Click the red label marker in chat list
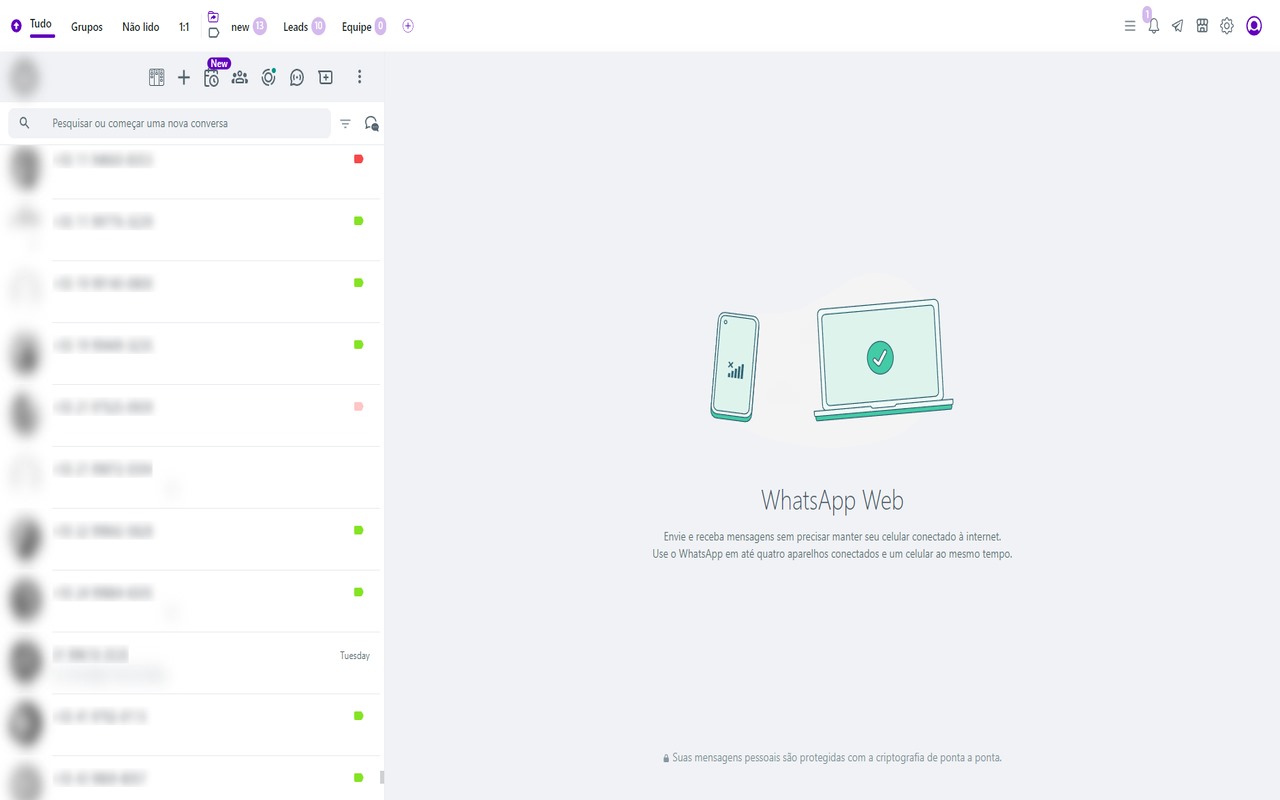Image resolution: width=1280 pixels, height=800 pixels. (359, 159)
